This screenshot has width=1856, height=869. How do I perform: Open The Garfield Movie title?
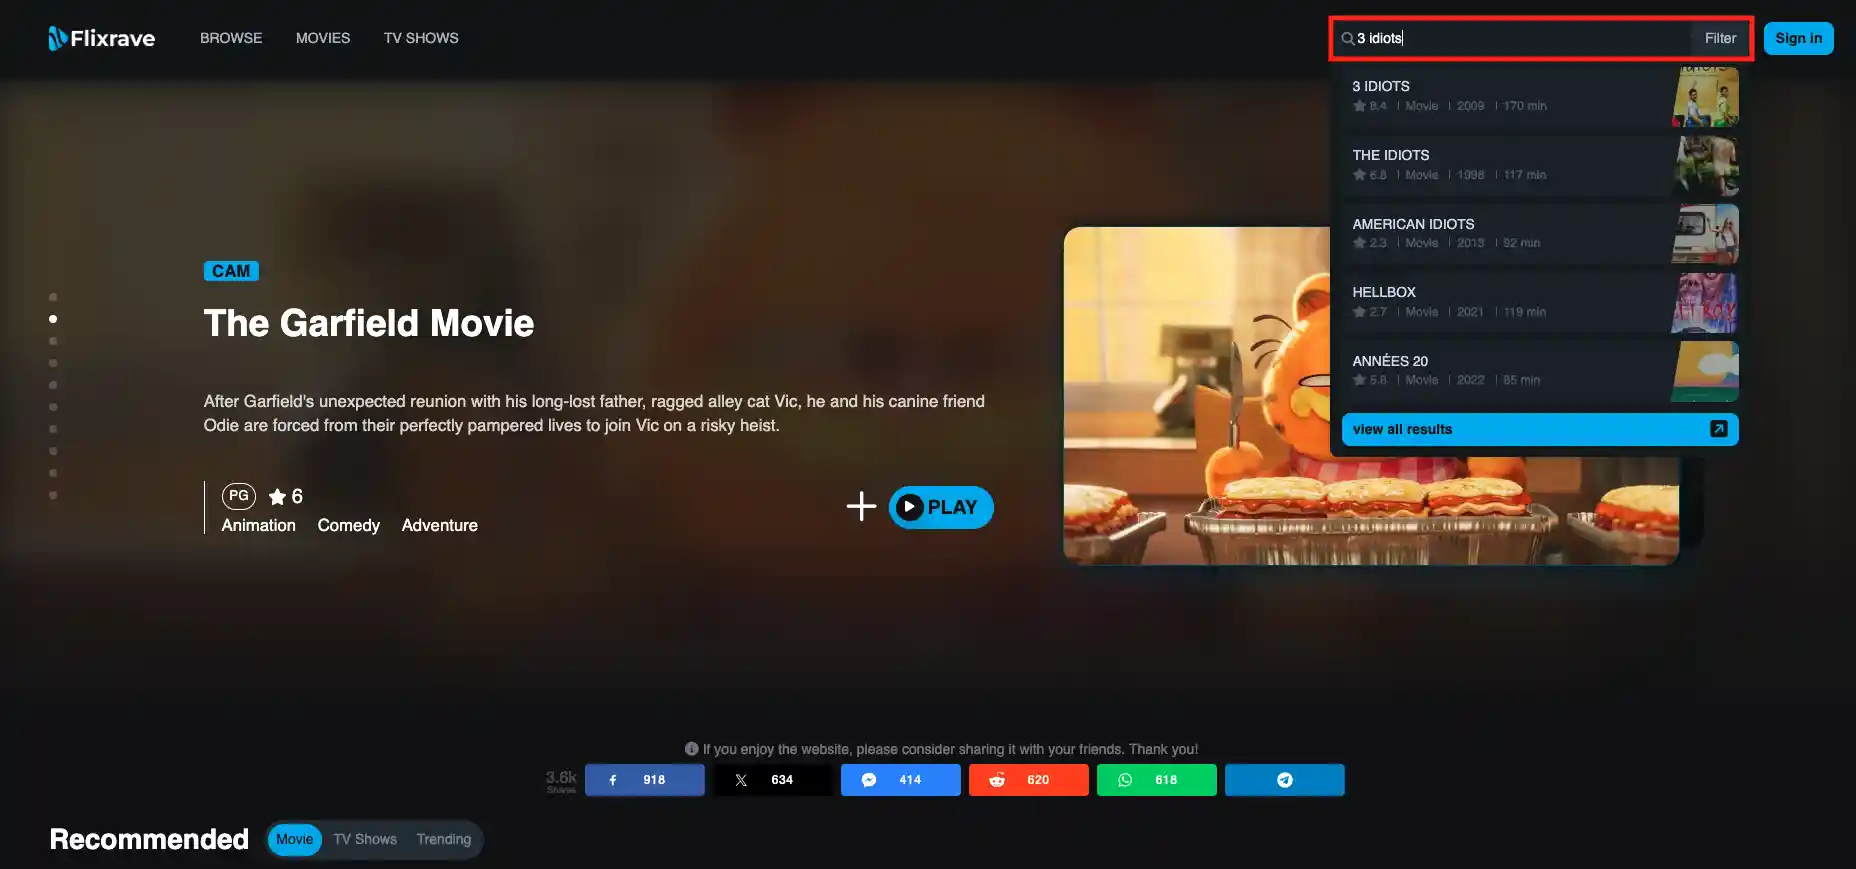pyautogui.click(x=369, y=323)
